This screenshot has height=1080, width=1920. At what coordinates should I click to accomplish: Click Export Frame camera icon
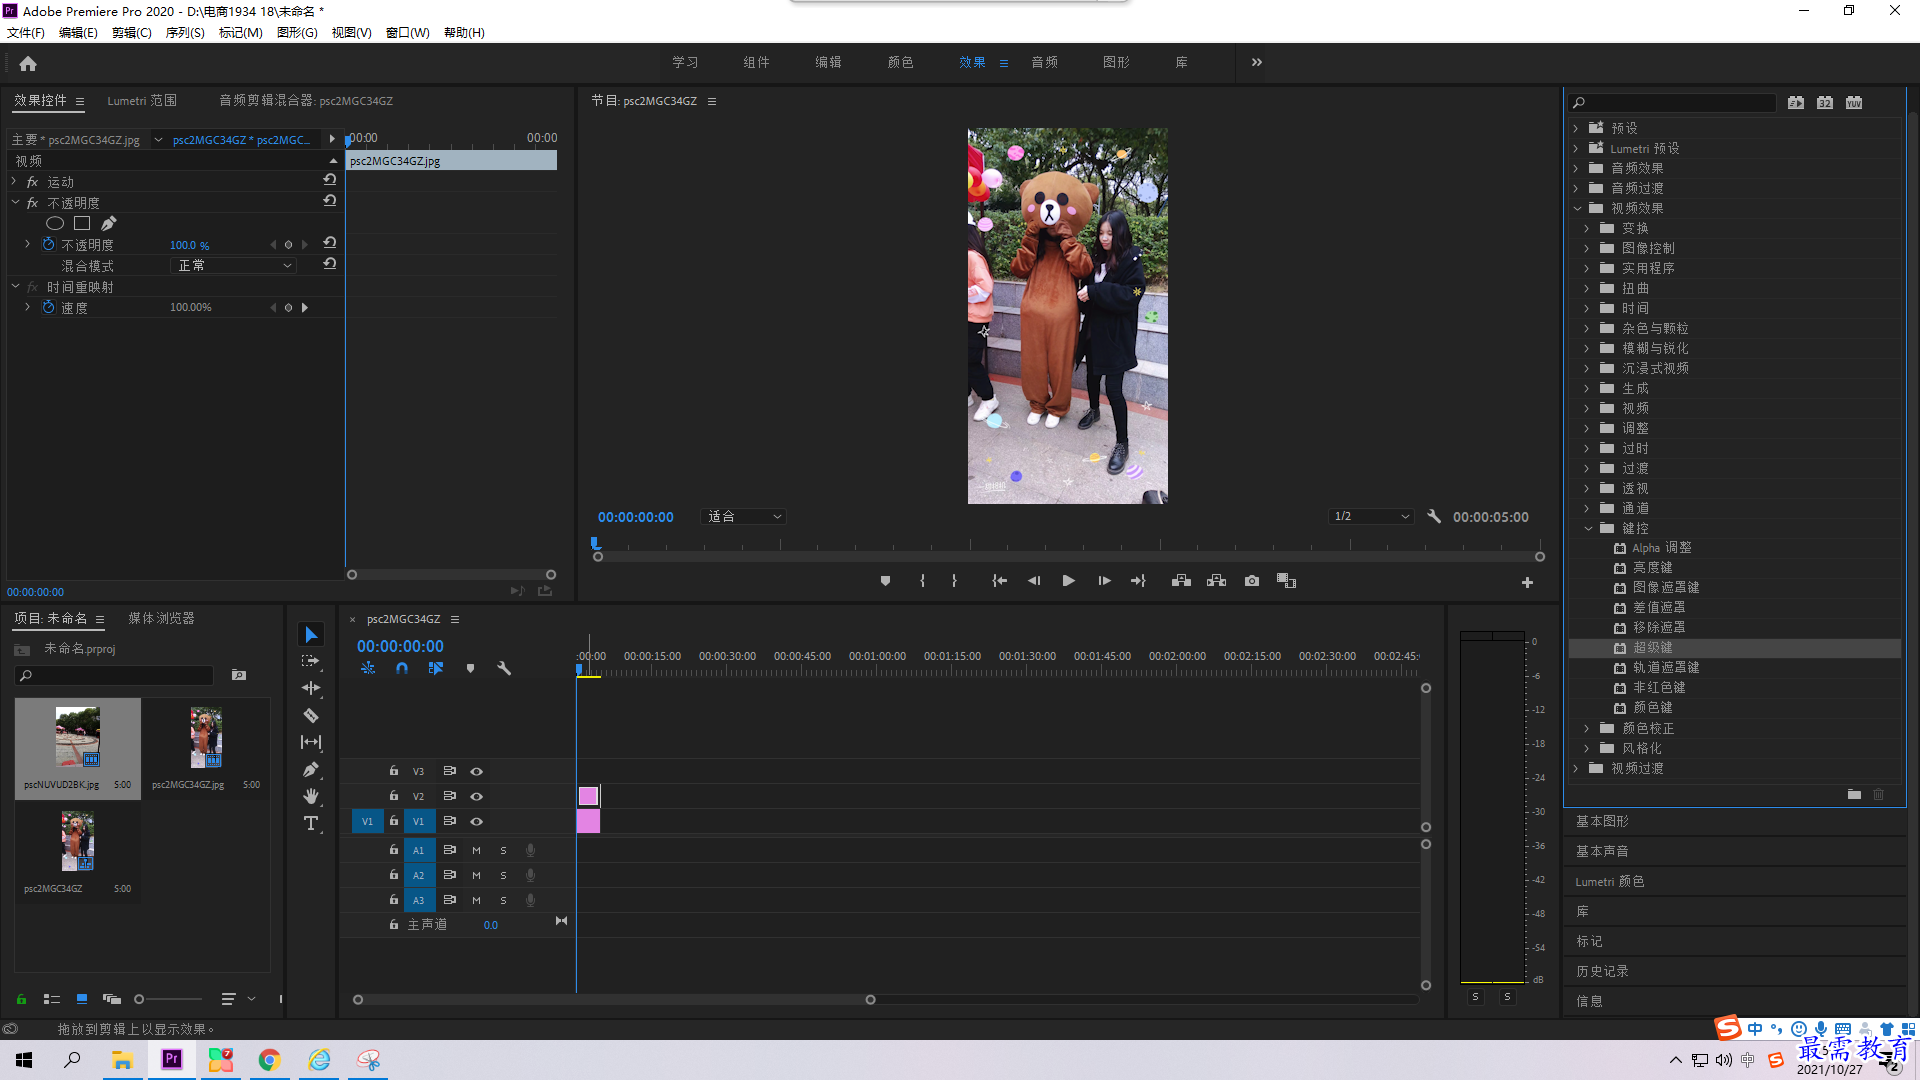click(x=1251, y=581)
